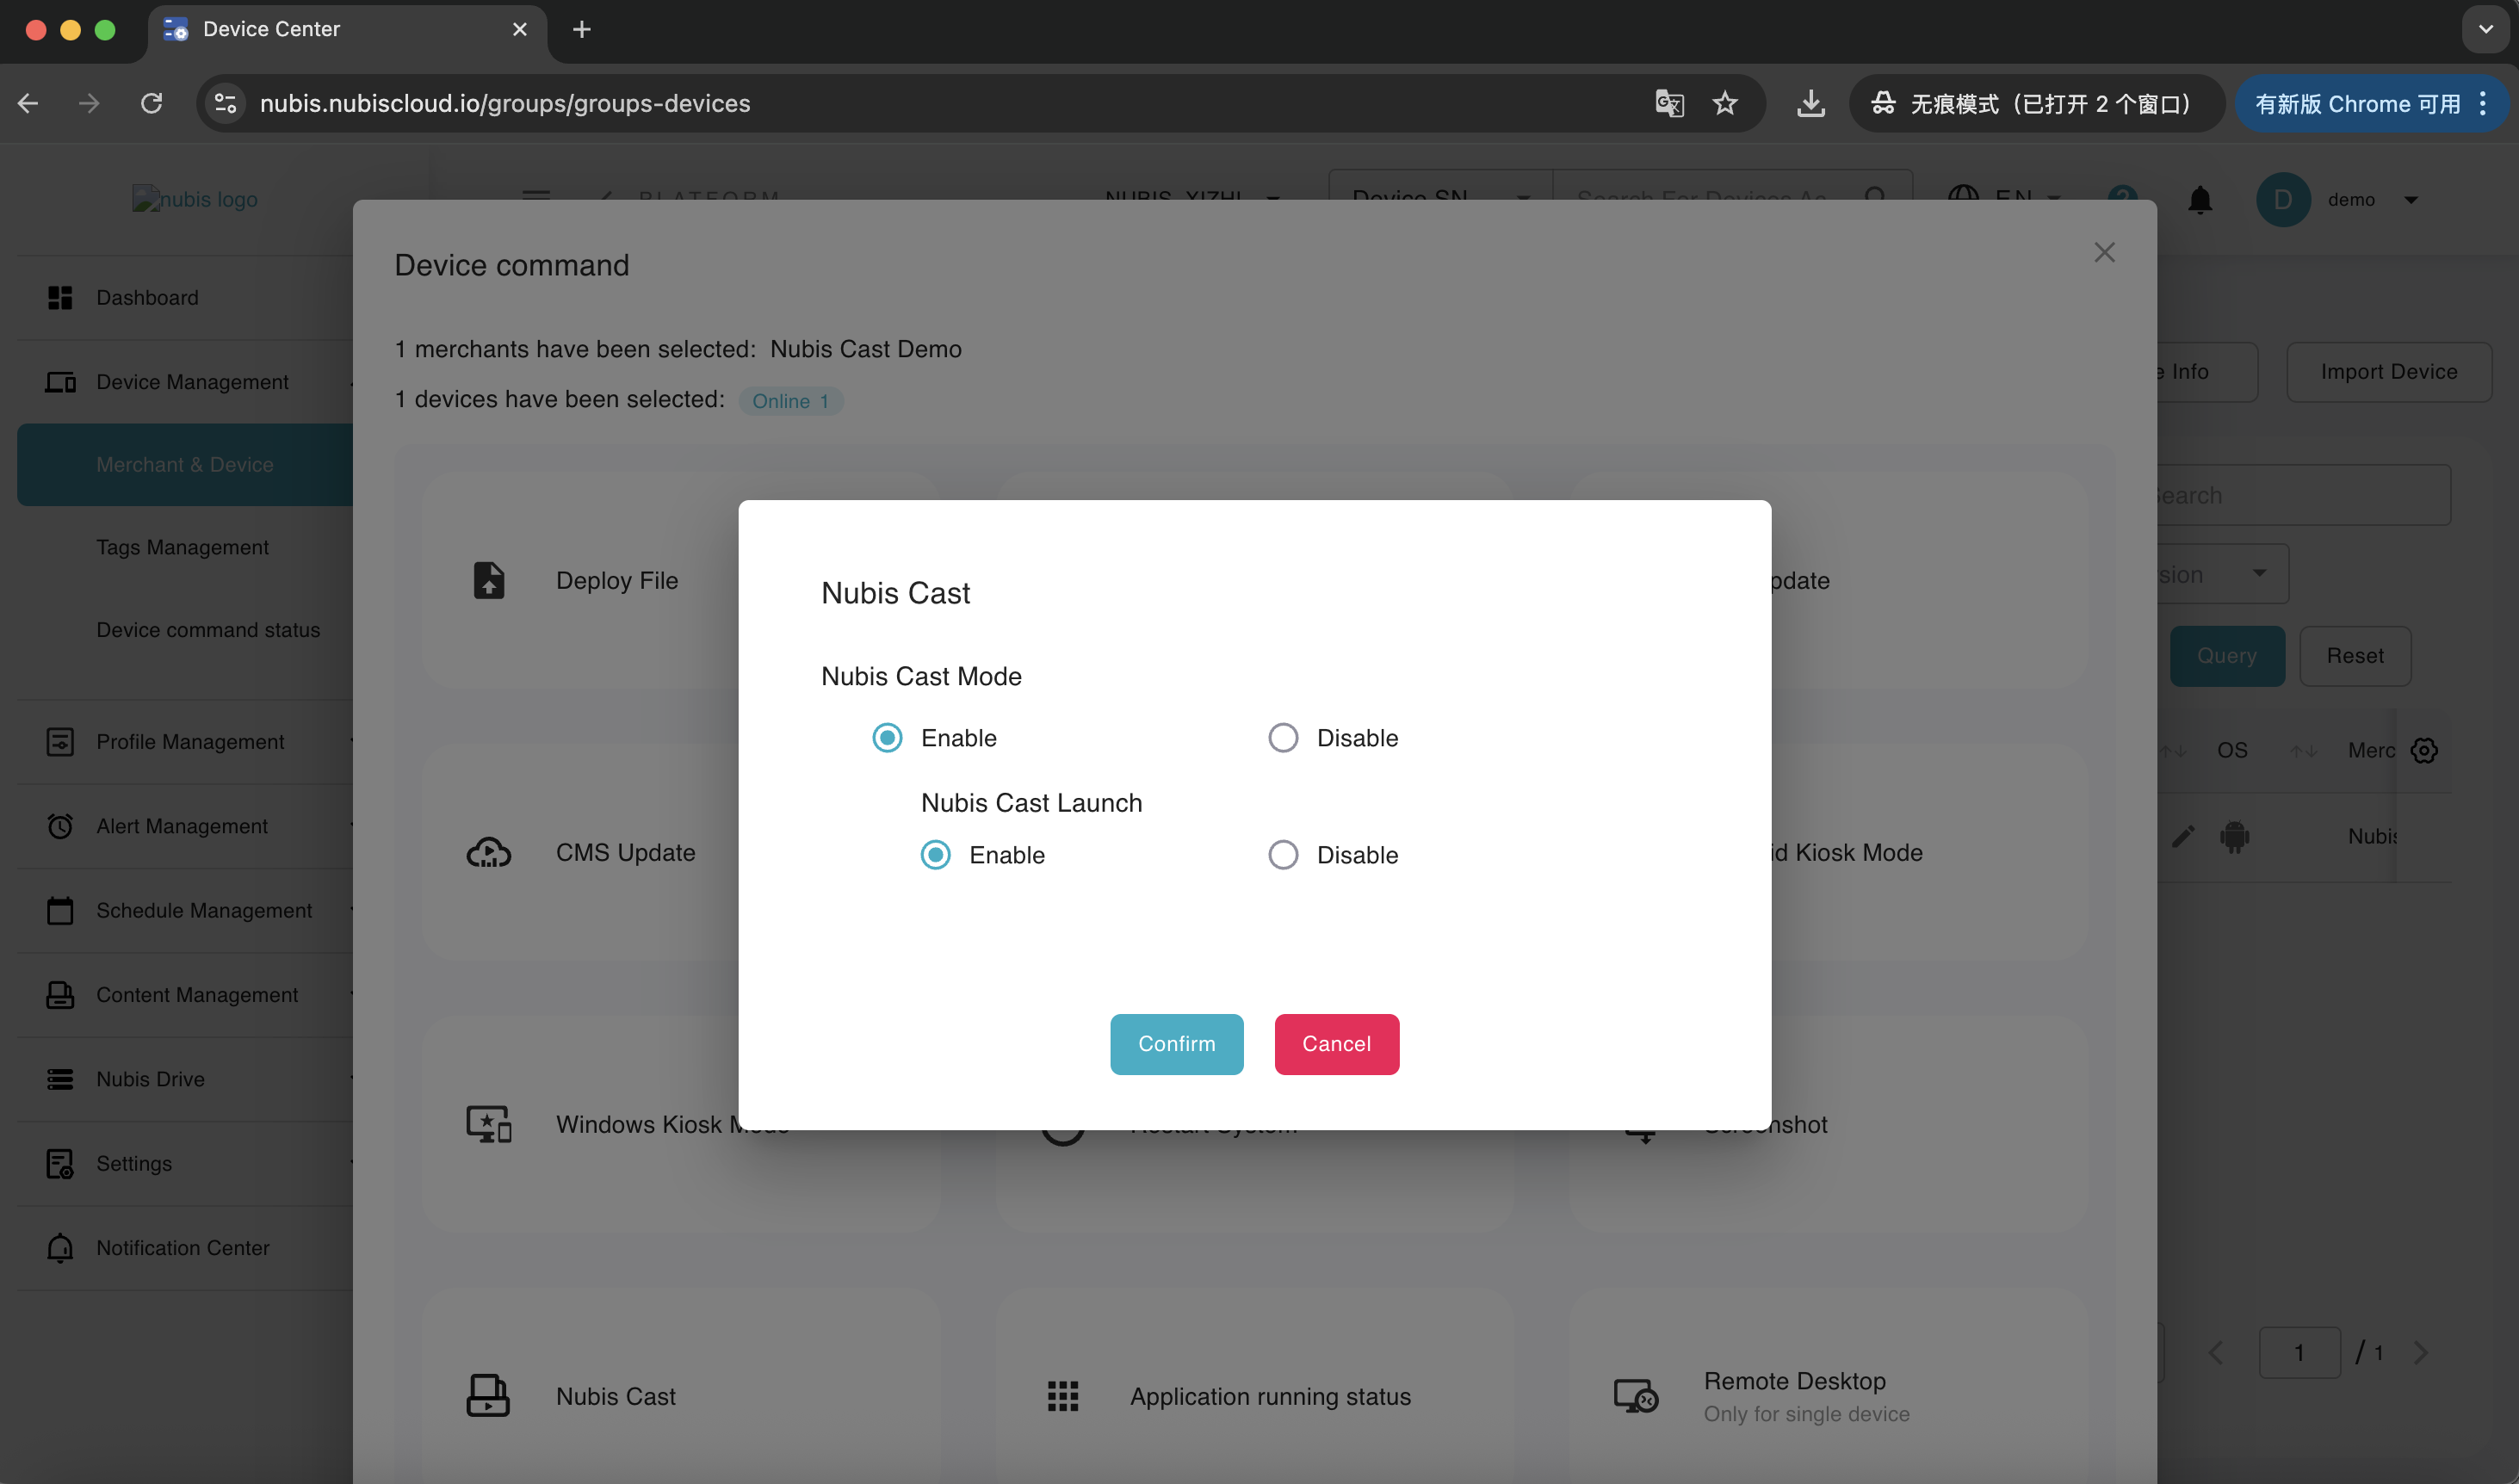Confirm the Nubis Cast settings
The height and width of the screenshot is (1484, 2519).
[x=1176, y=1044]
